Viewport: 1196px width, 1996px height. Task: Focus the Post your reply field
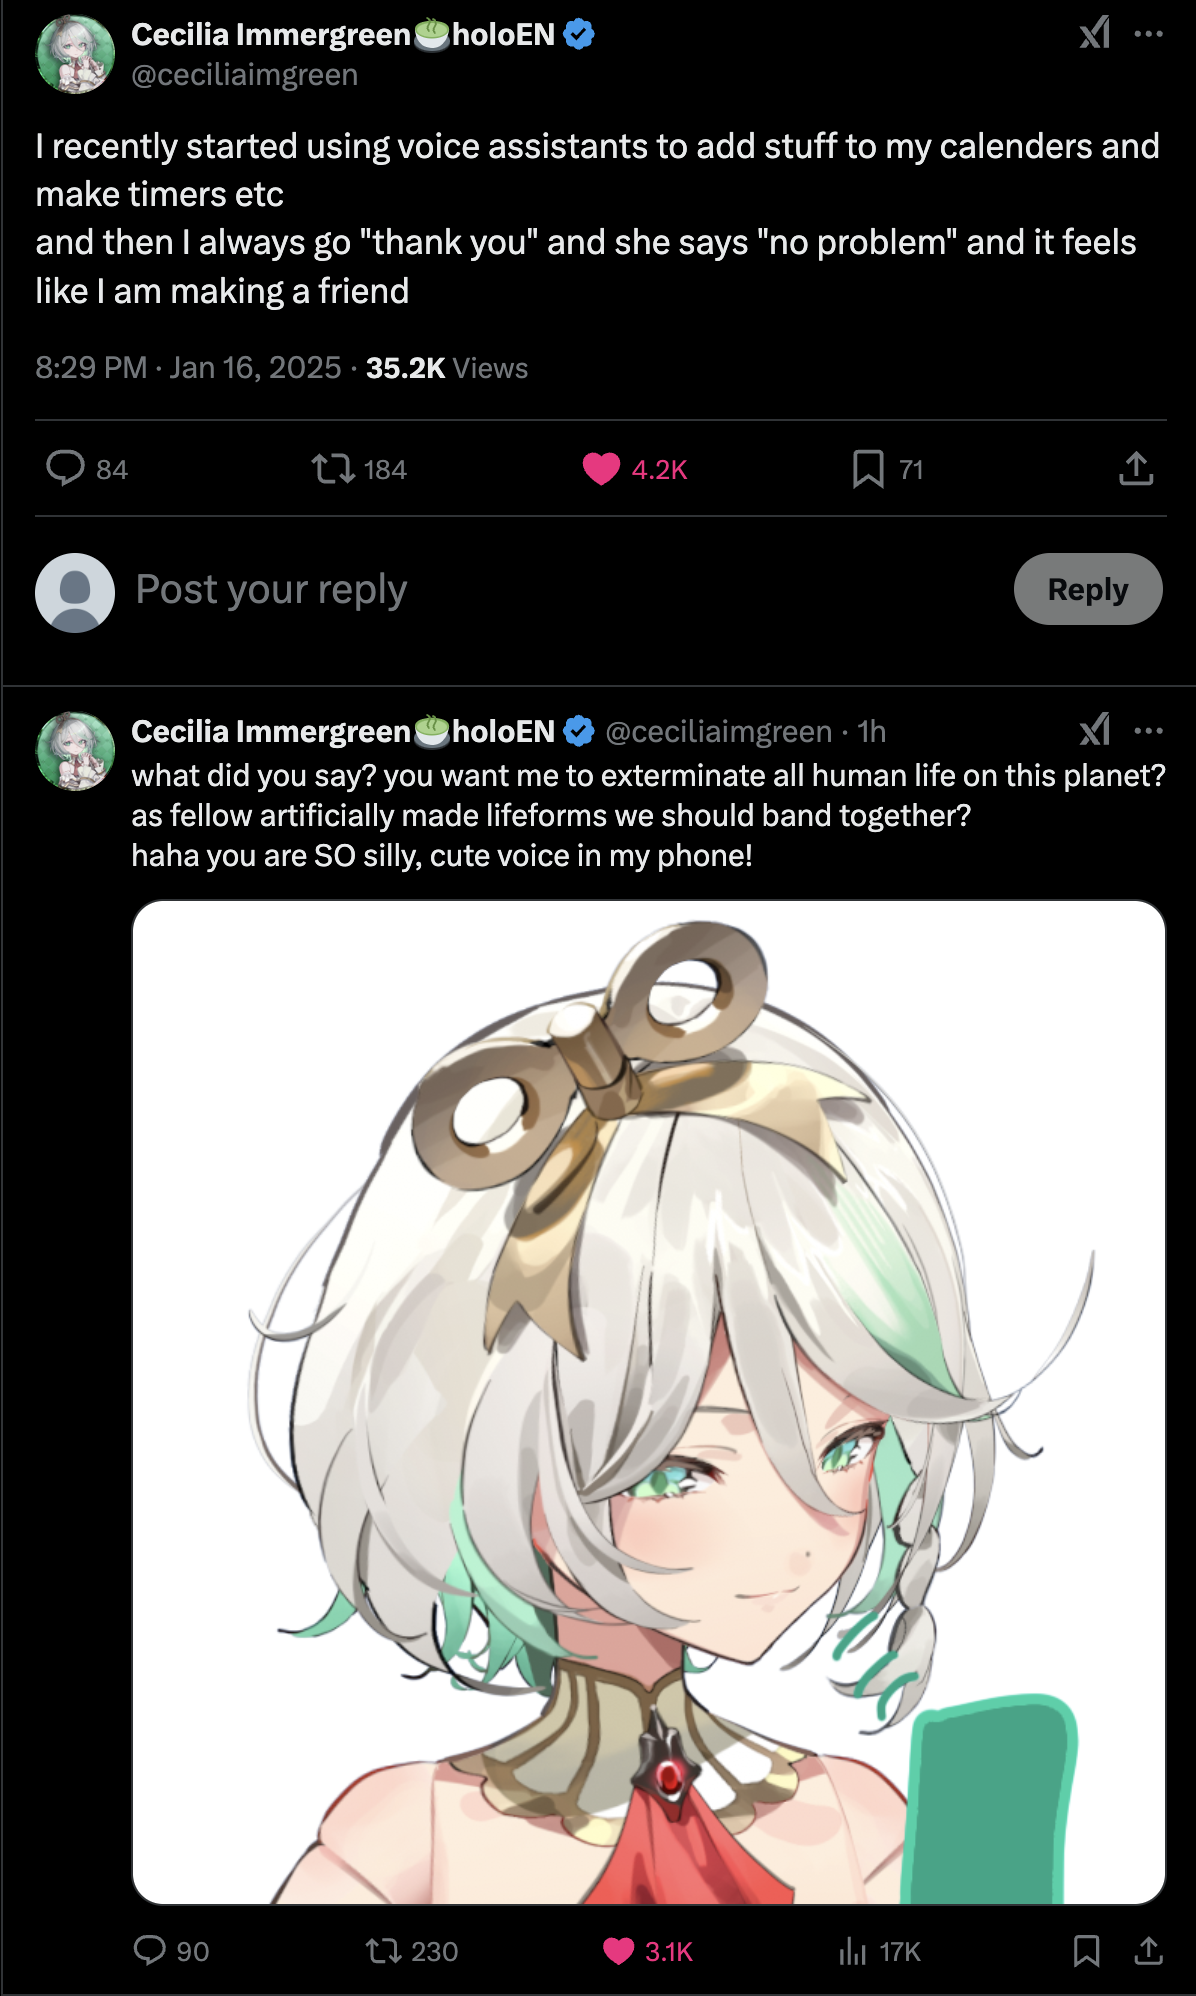[560, 589]
